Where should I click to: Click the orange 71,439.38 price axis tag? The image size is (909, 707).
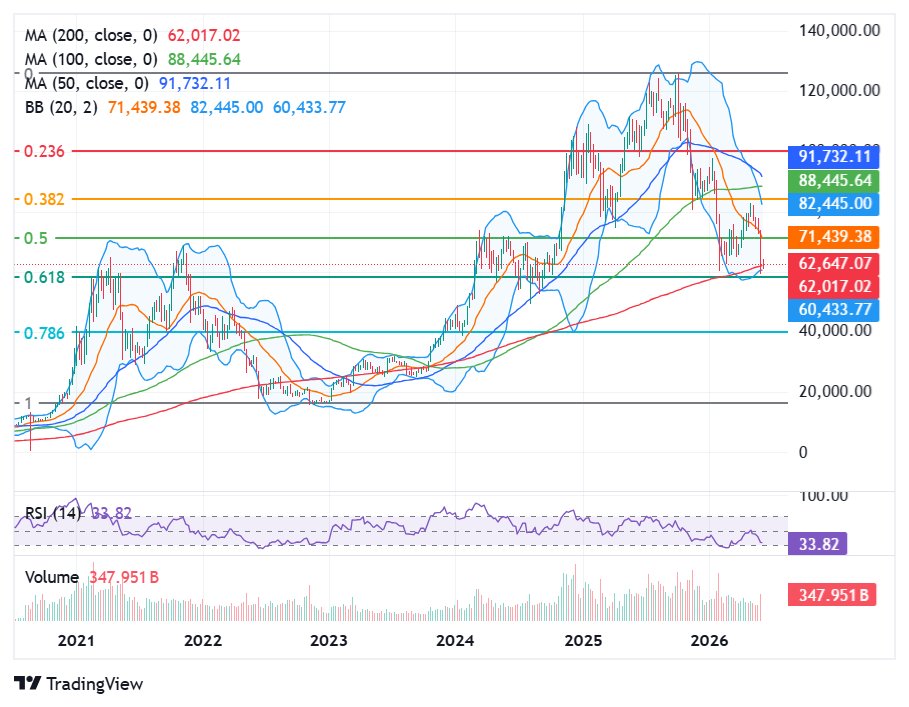(834, 236)
